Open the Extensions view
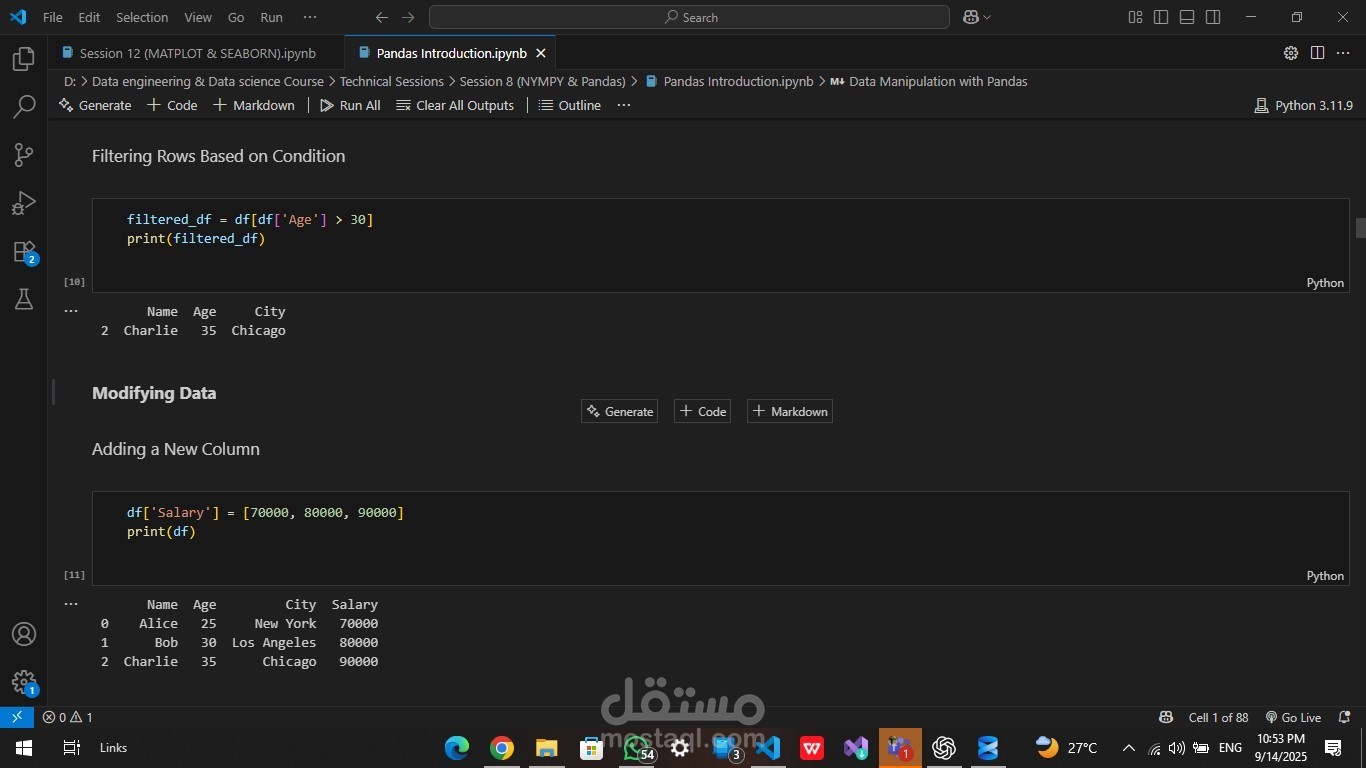Screen dimensions: 1366x768 tap(24, 252)
